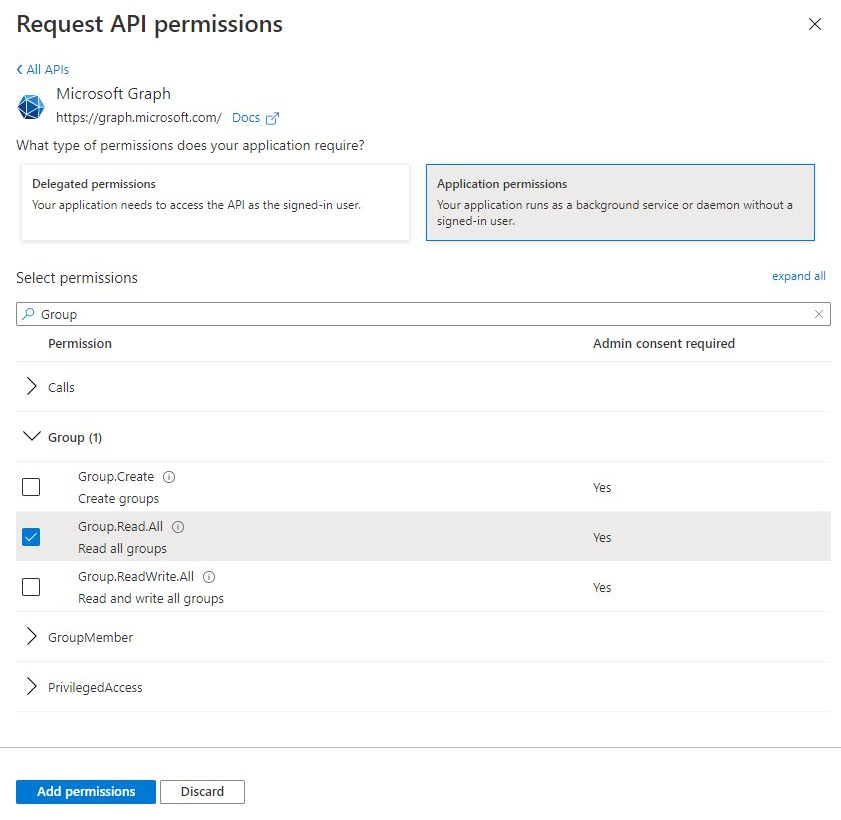Click the Add permissions button
Screen dimensions: 841x820
pyautogui.click(x=86, y=792)
